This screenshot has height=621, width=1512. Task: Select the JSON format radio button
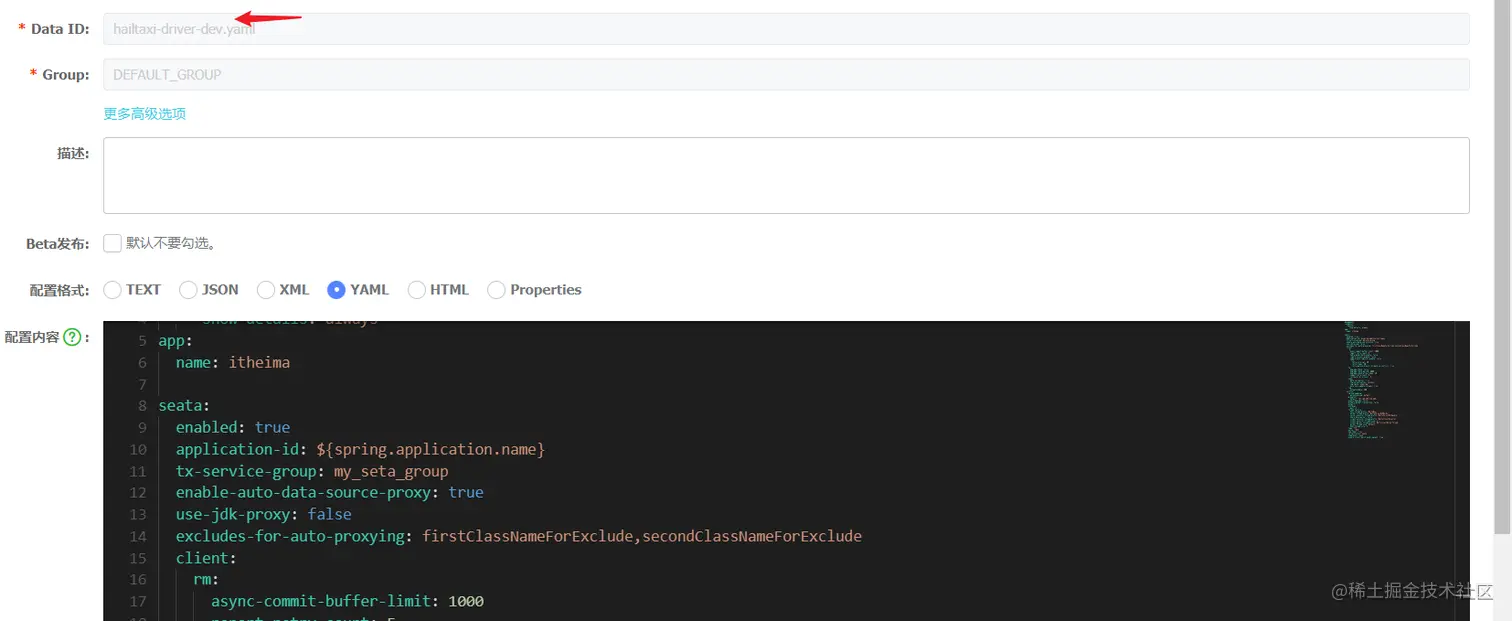pos(188,290)
